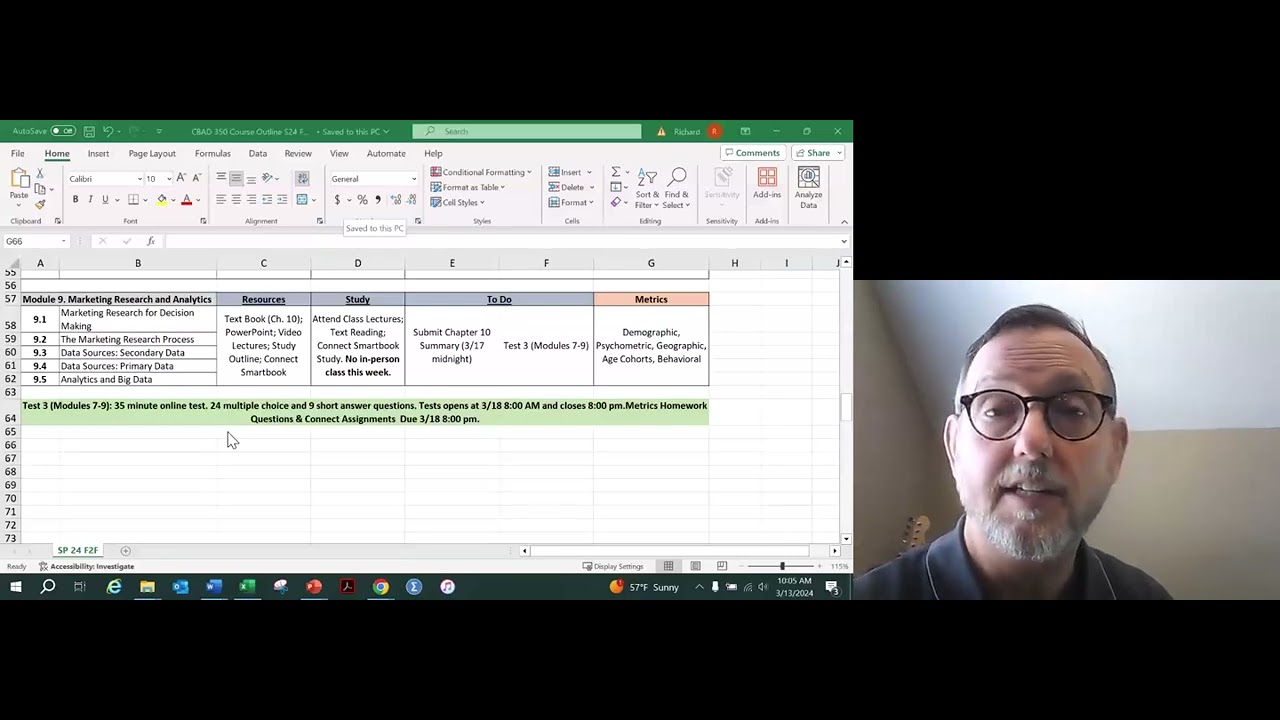Open PowerPoint from the taskbar

[314, 587]
